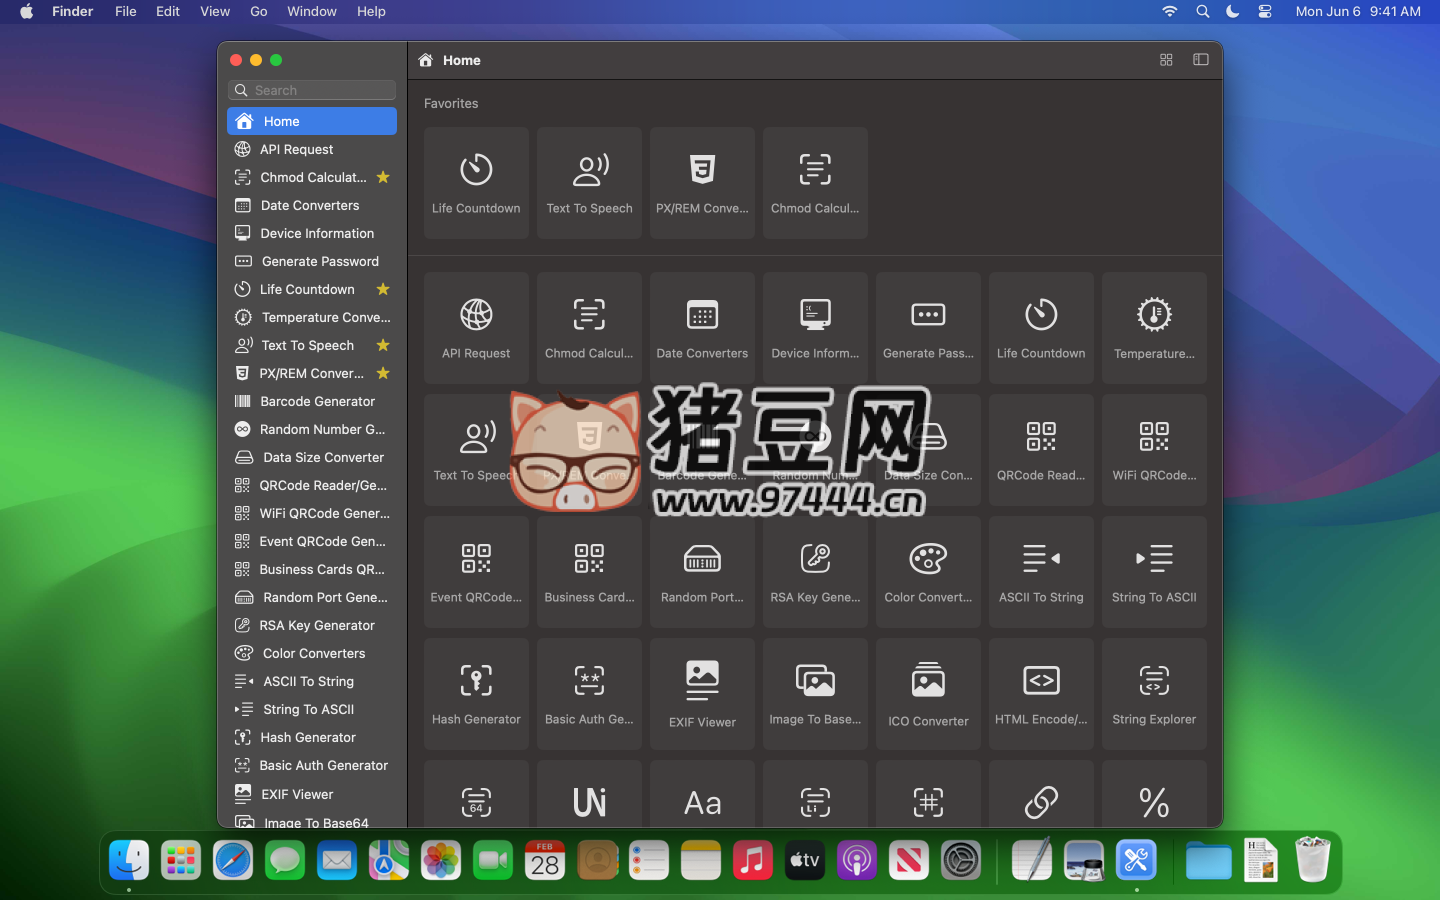Open Business Cards QR card

[589, 572]
